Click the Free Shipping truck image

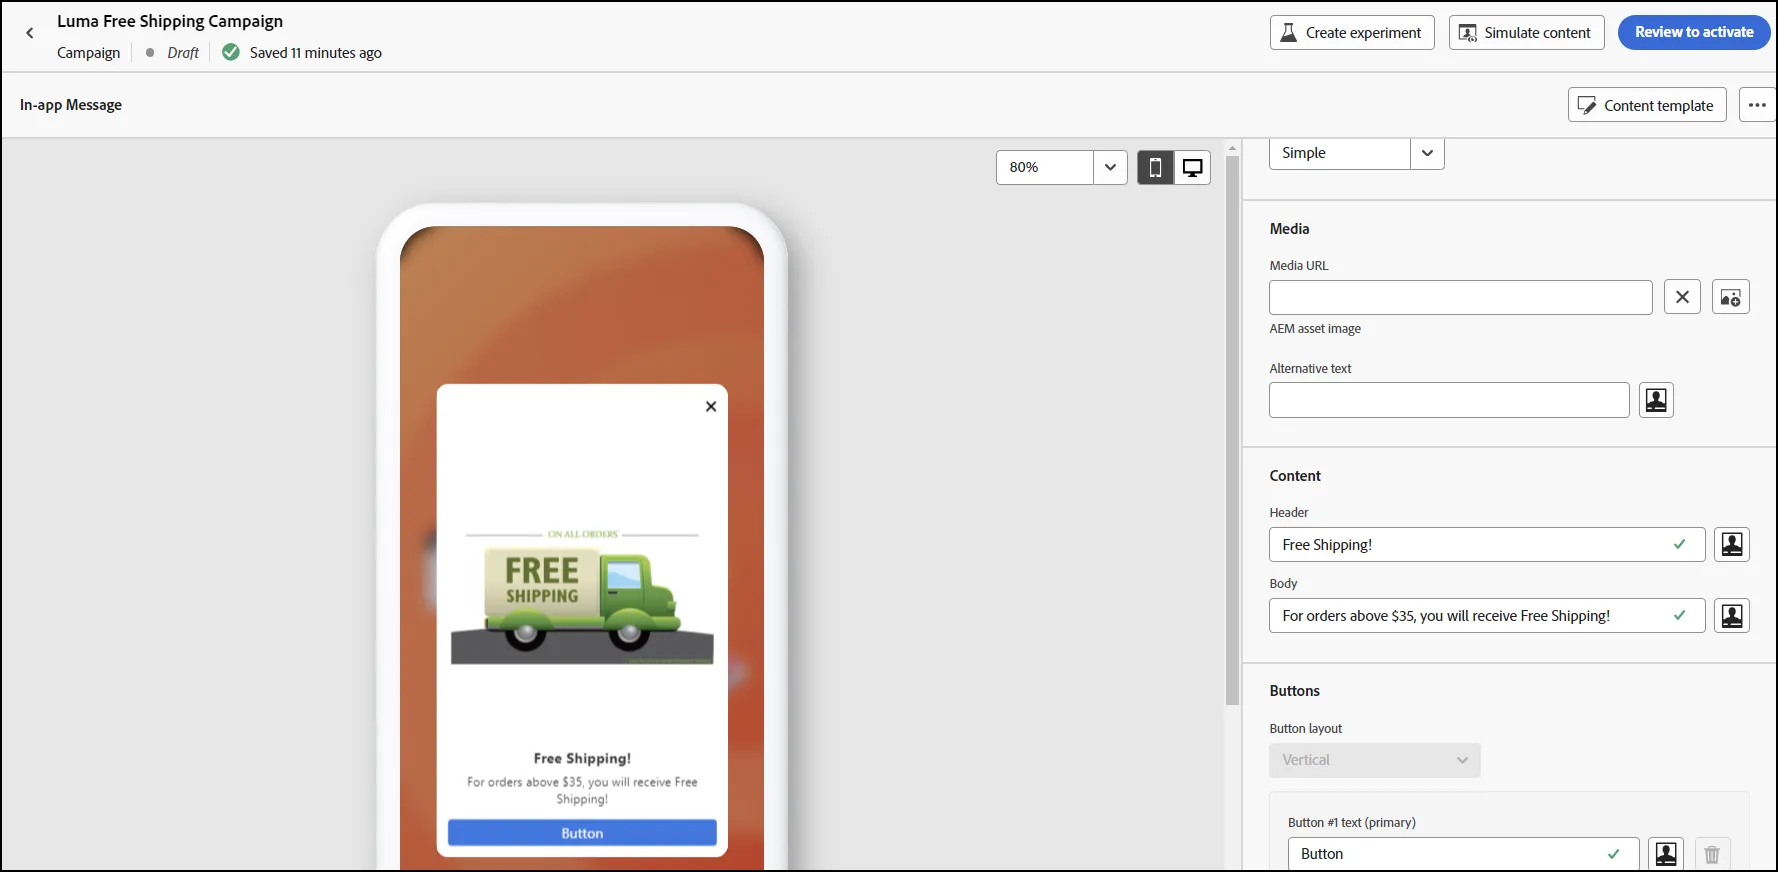pos(582,597)
